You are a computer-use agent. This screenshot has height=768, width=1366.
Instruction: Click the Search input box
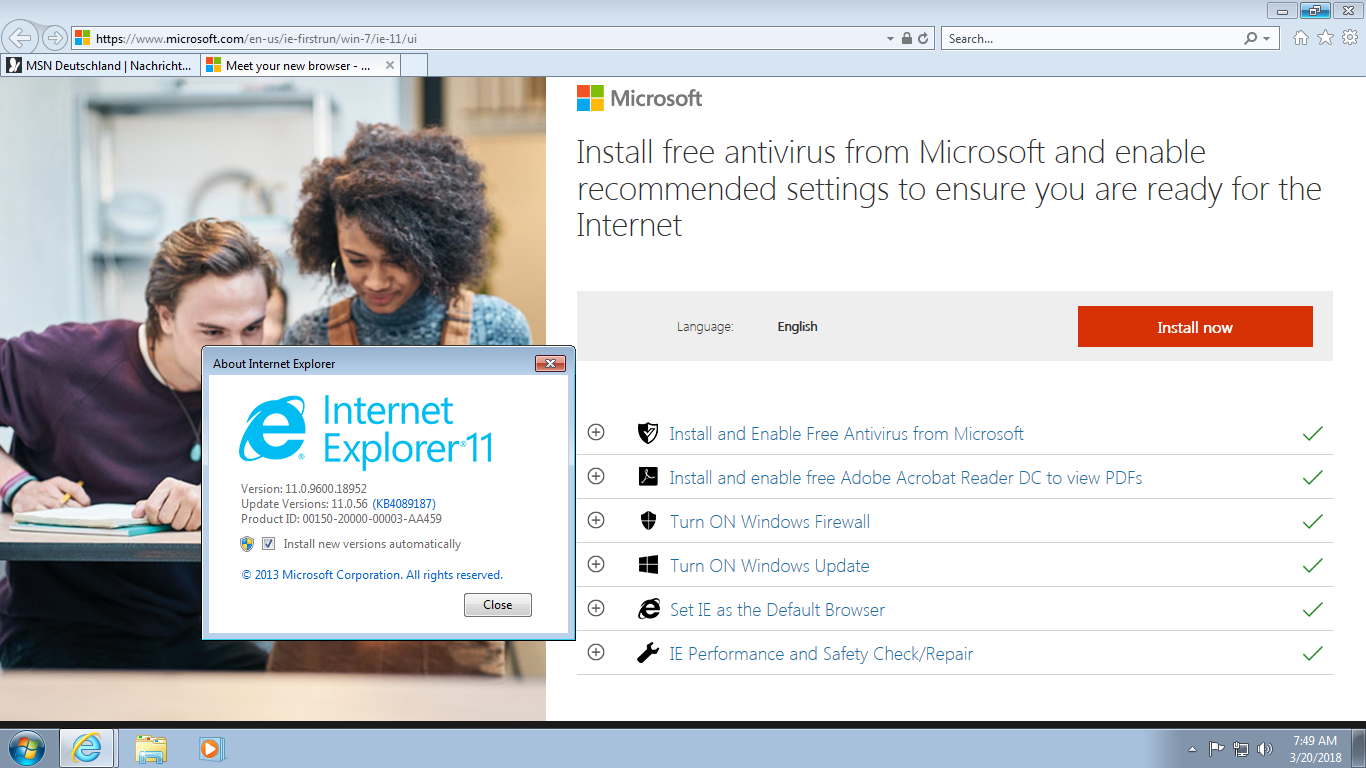(1090, 39)
